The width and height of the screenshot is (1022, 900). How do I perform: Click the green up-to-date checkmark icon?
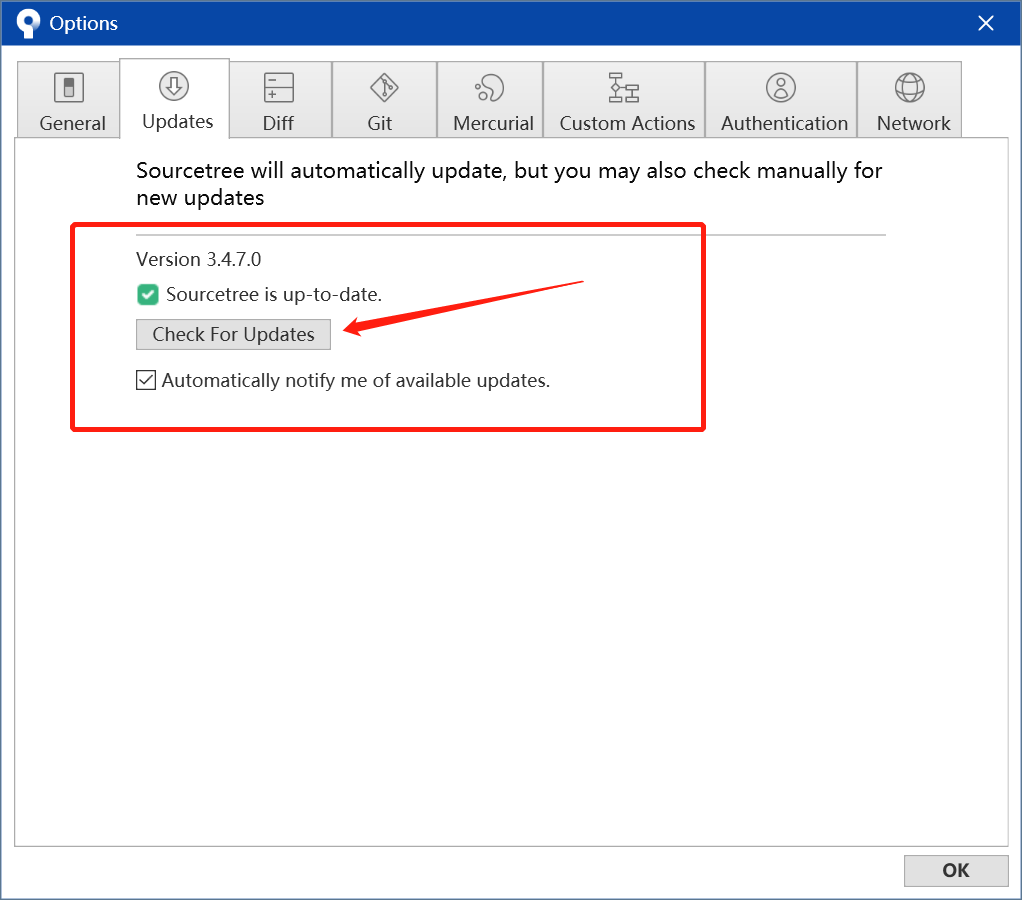pos(148,295)
